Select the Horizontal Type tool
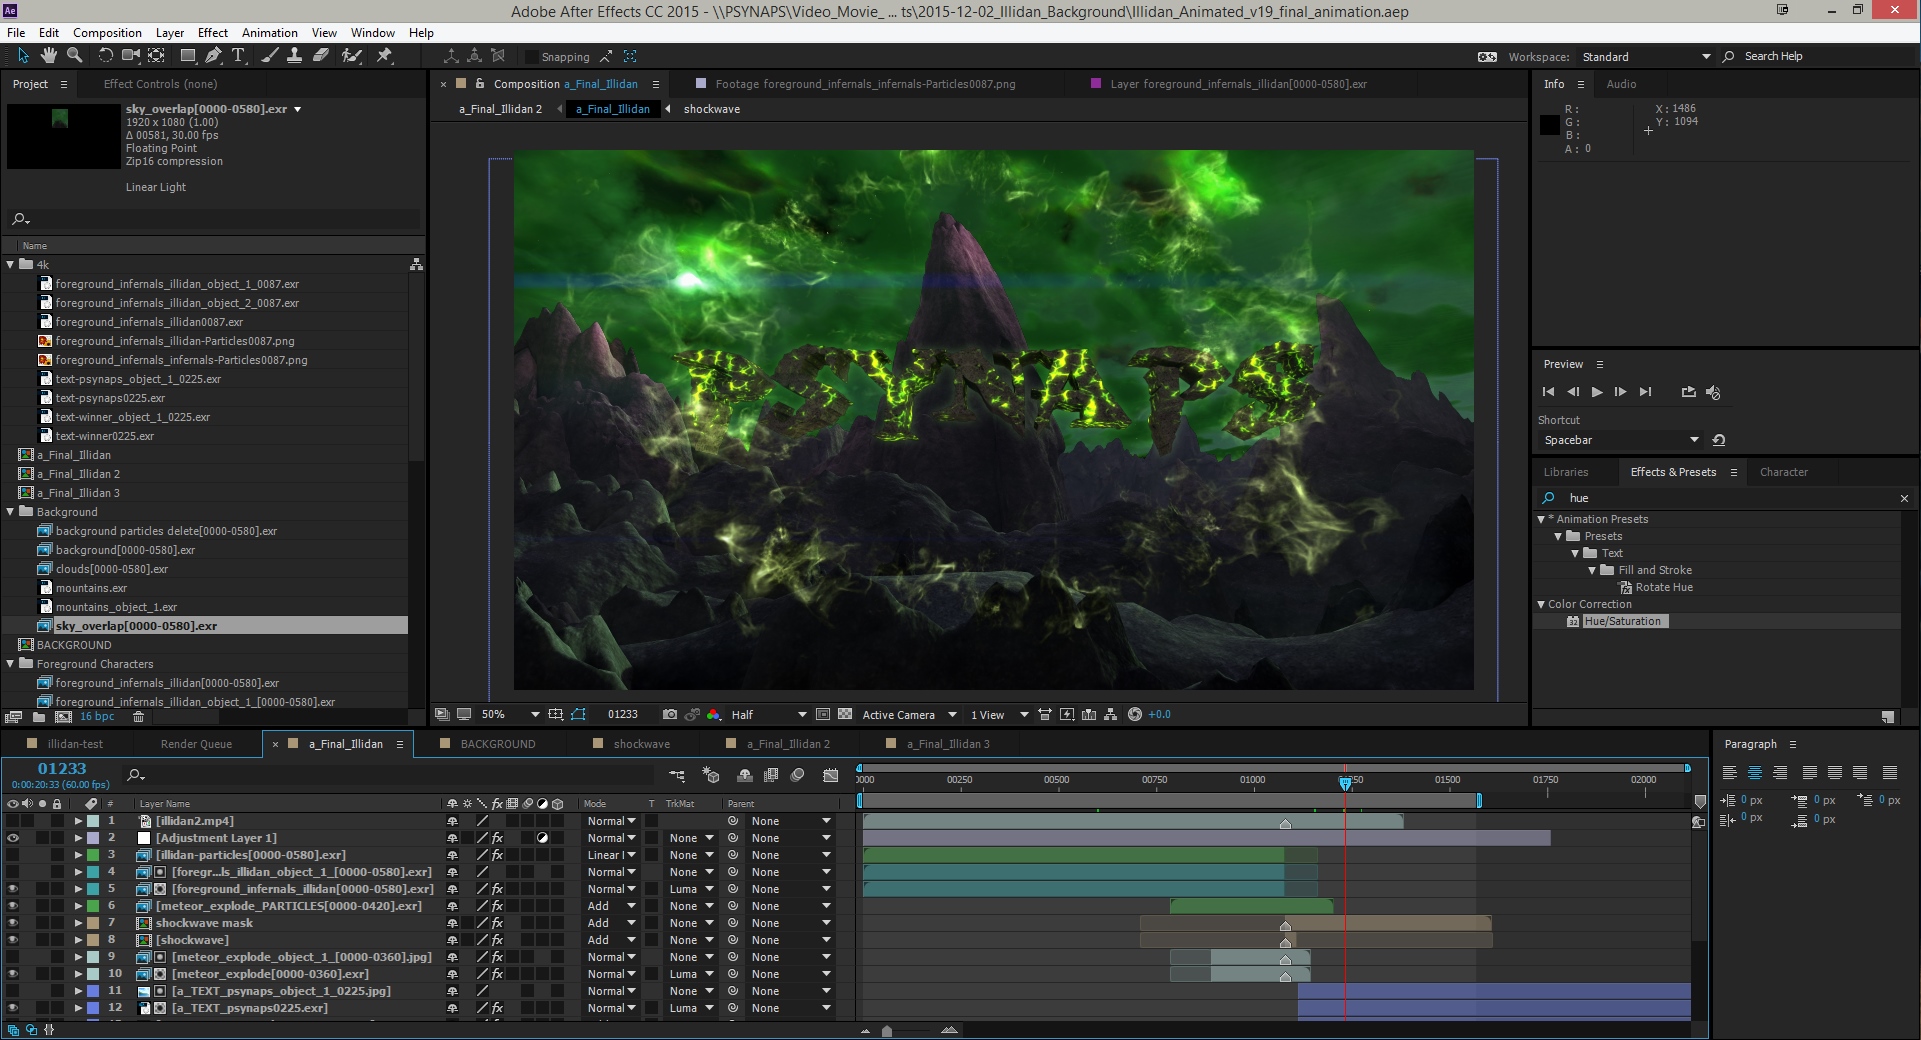The width and height of the screenshot is (1921, 1040). [239, 56]
